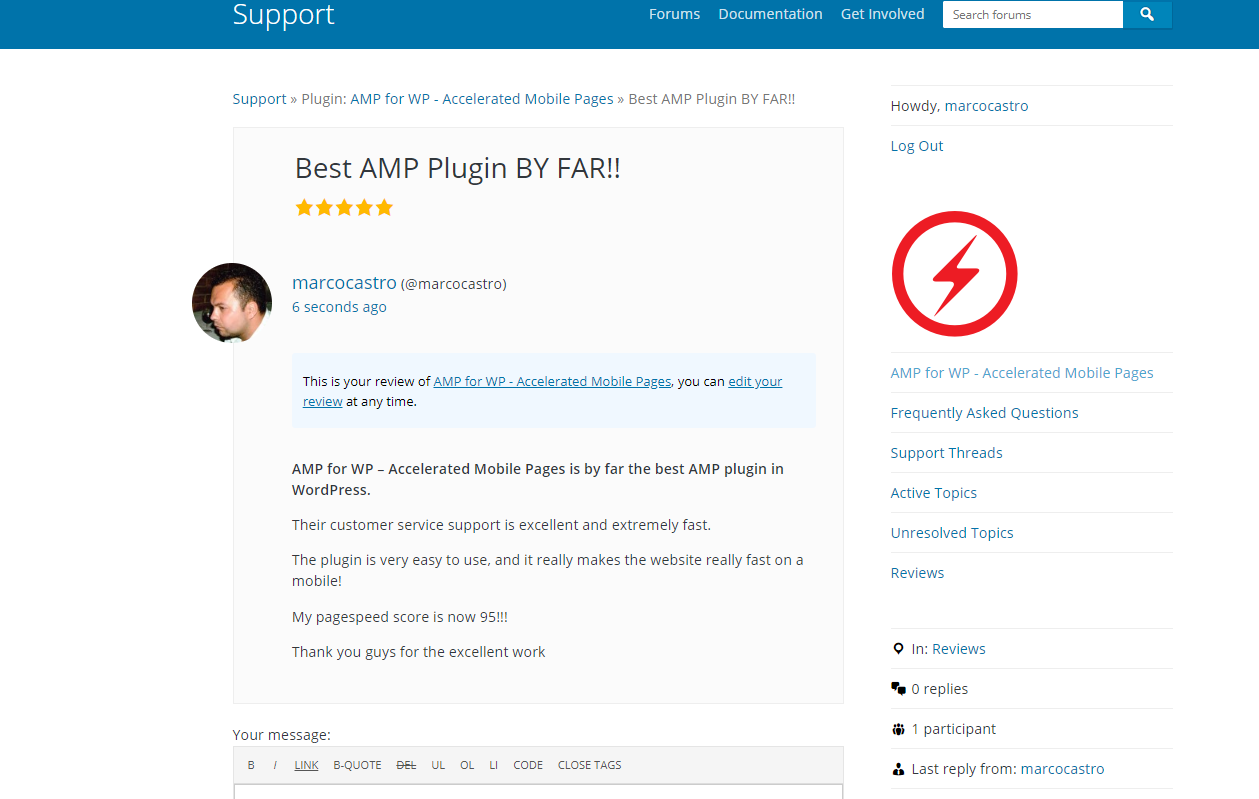Image resolution: width=1259 pixels, height=799 pixels.
Task: Click the '0 replies' text
Action: pos(940,689)
